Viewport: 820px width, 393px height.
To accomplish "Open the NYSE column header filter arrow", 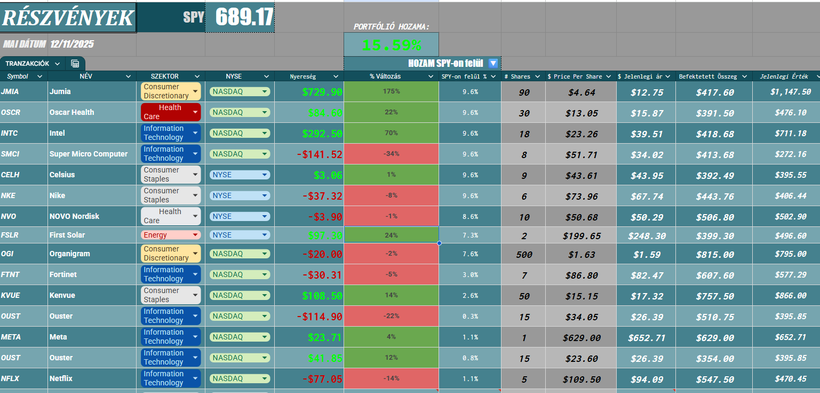I will 267,76.
